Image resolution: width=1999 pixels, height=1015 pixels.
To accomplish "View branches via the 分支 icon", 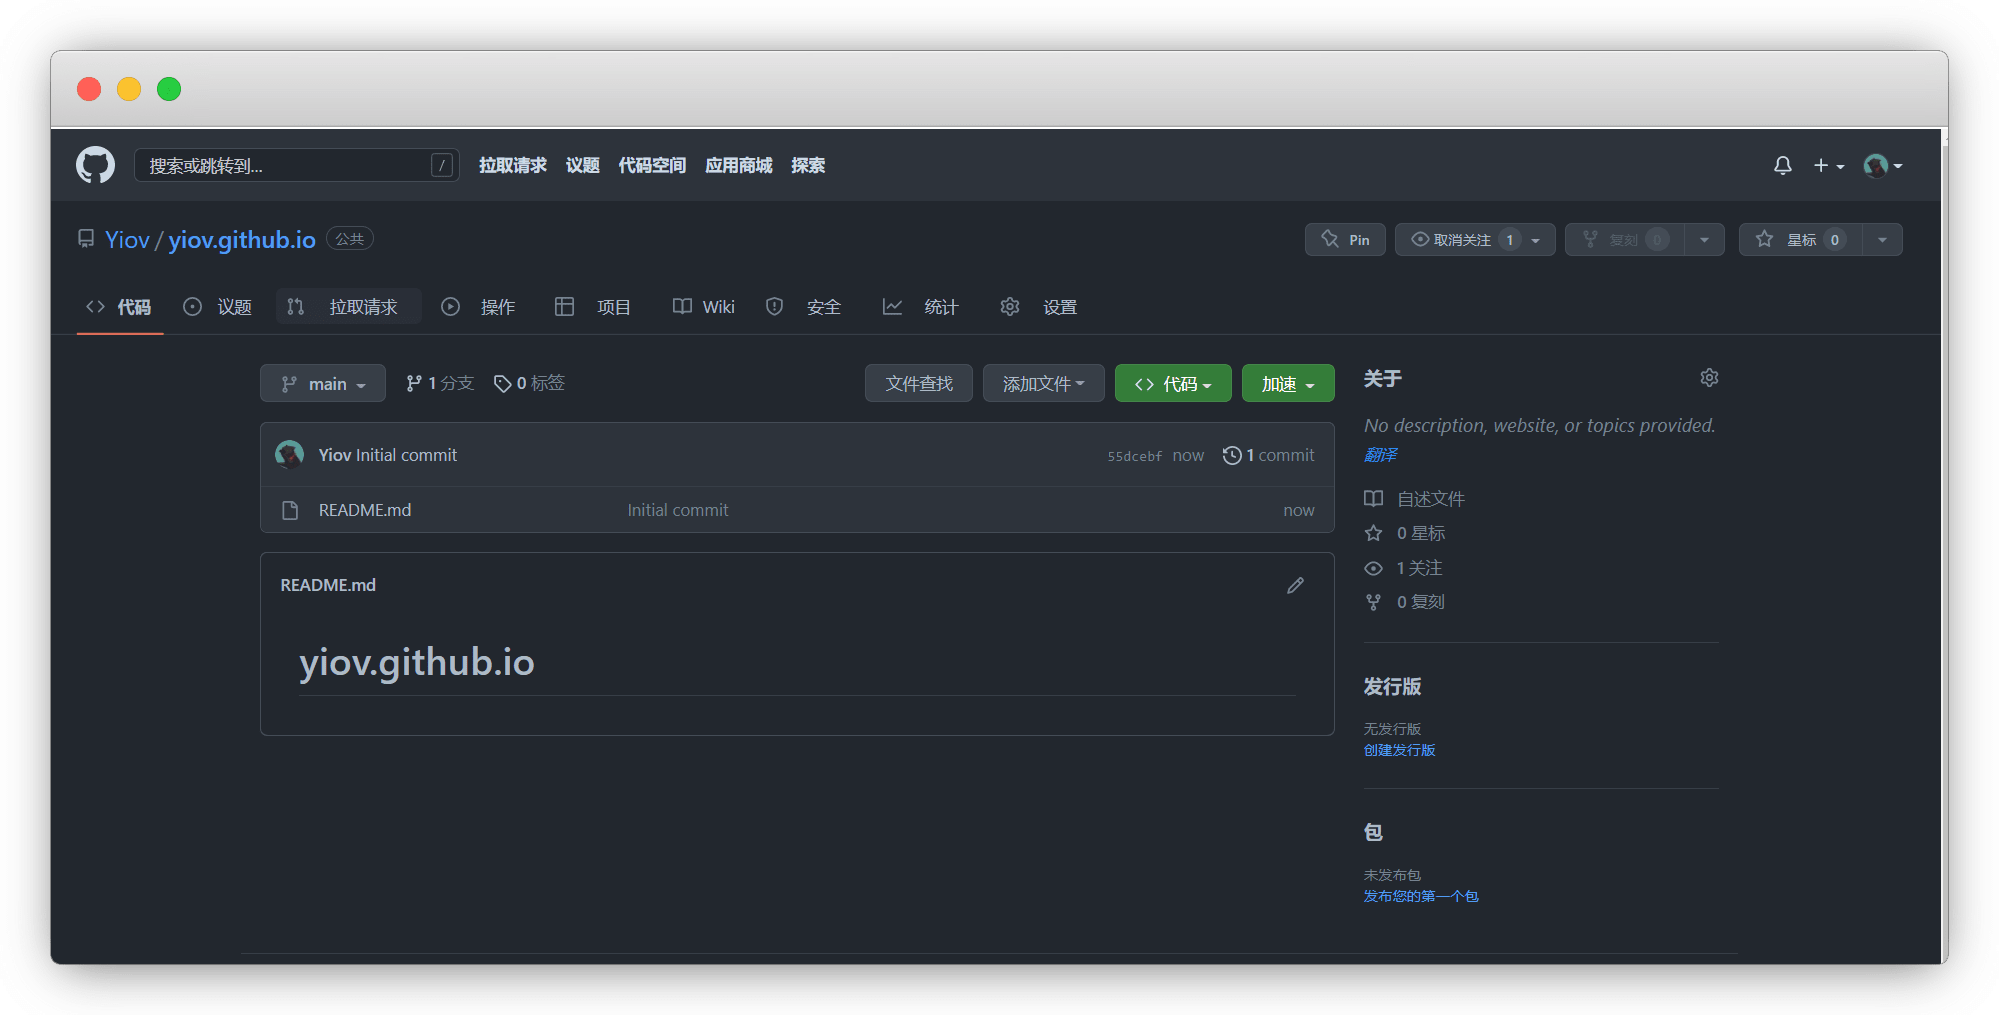I will (416, 382).
